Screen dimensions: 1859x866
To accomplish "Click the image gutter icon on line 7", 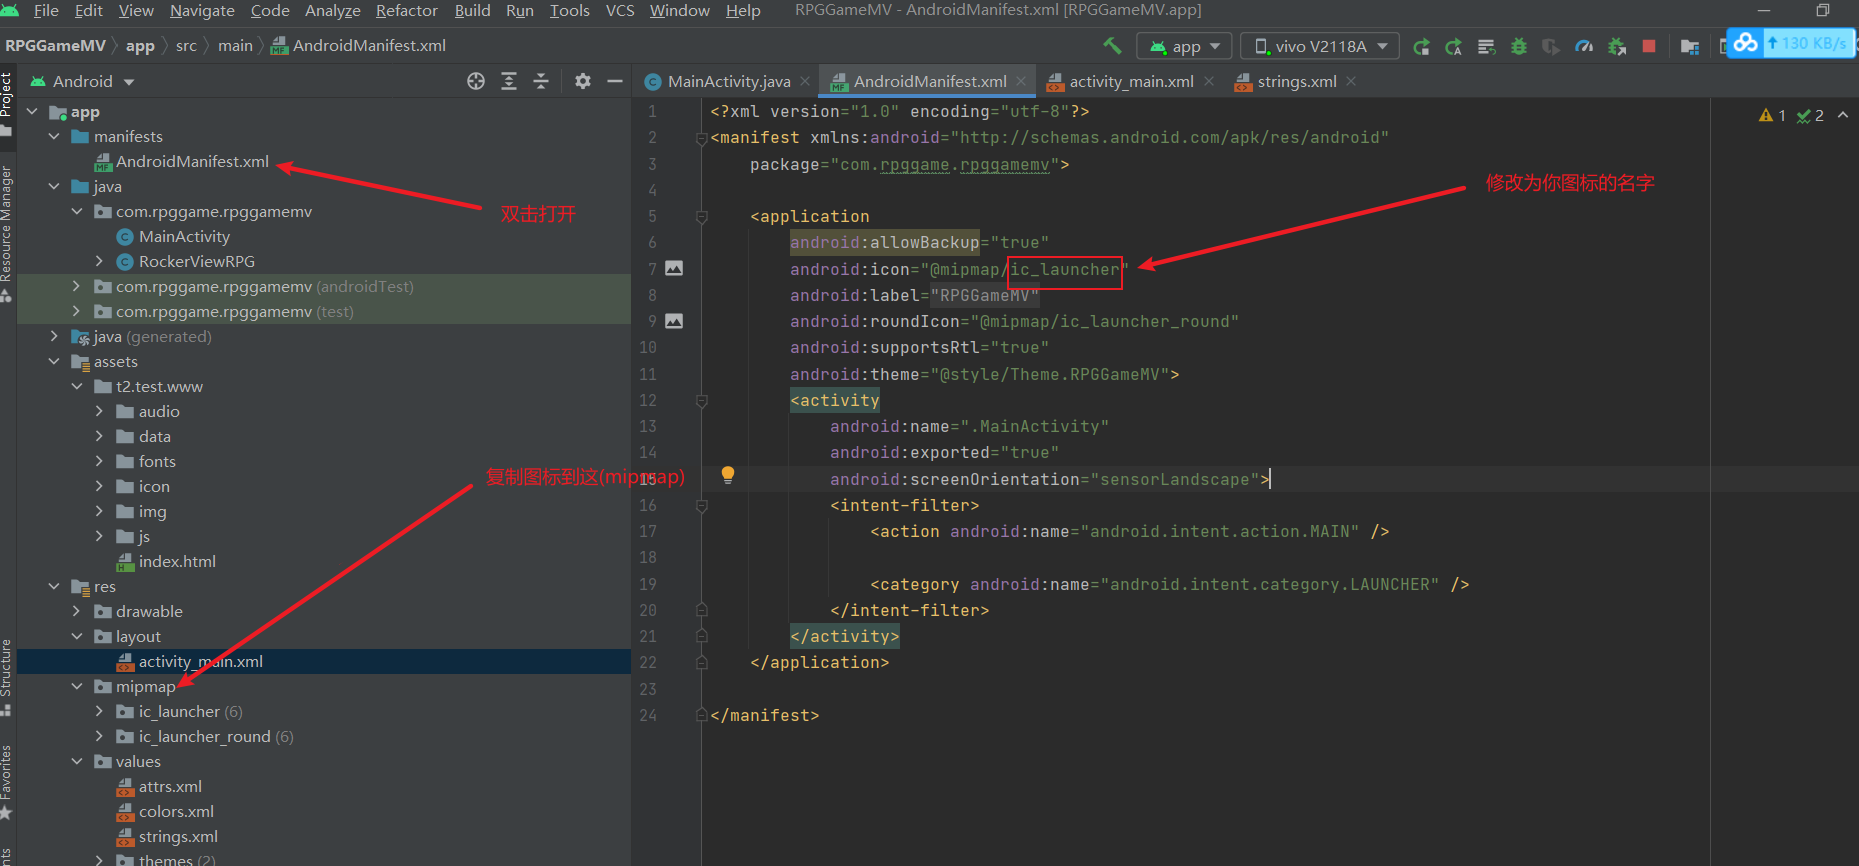I will click(674, 268).
